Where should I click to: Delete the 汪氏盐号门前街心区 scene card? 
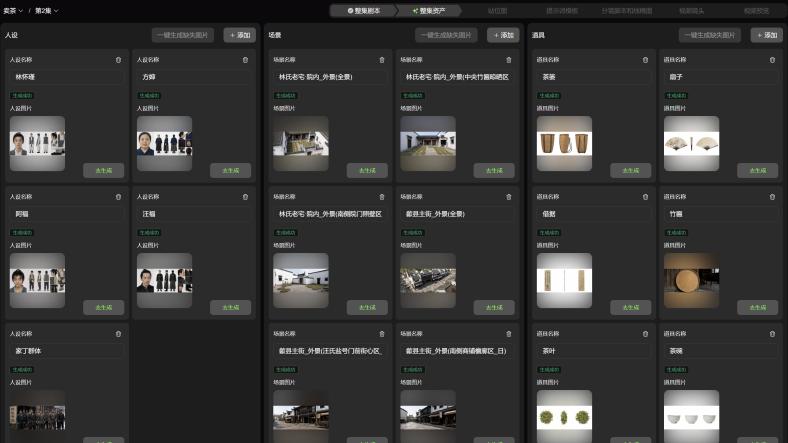(382, 334)
